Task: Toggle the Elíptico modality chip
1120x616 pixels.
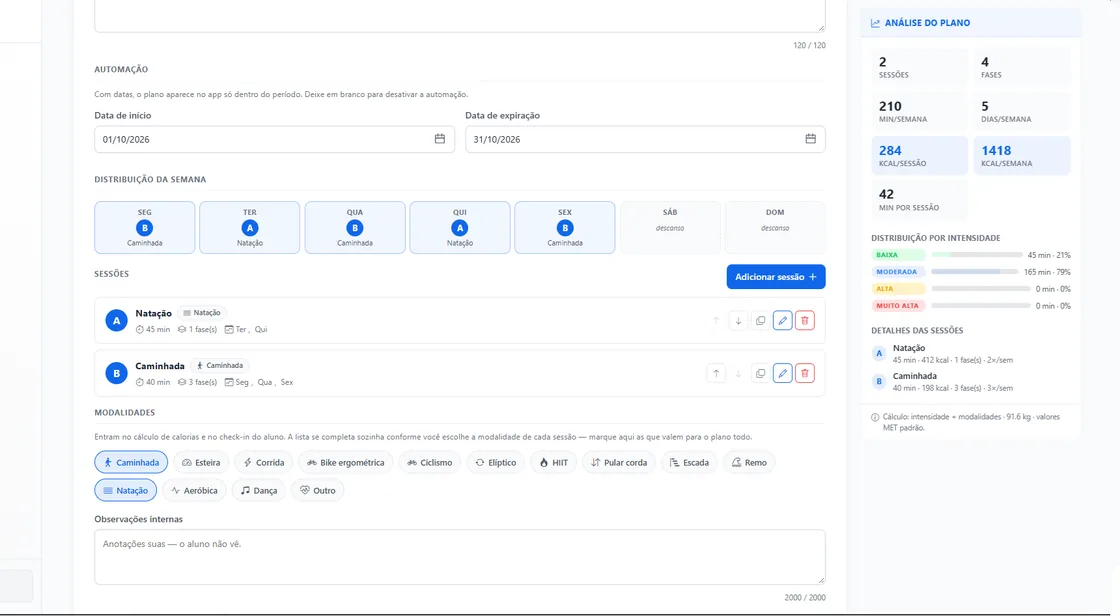Action: point(496,462)
